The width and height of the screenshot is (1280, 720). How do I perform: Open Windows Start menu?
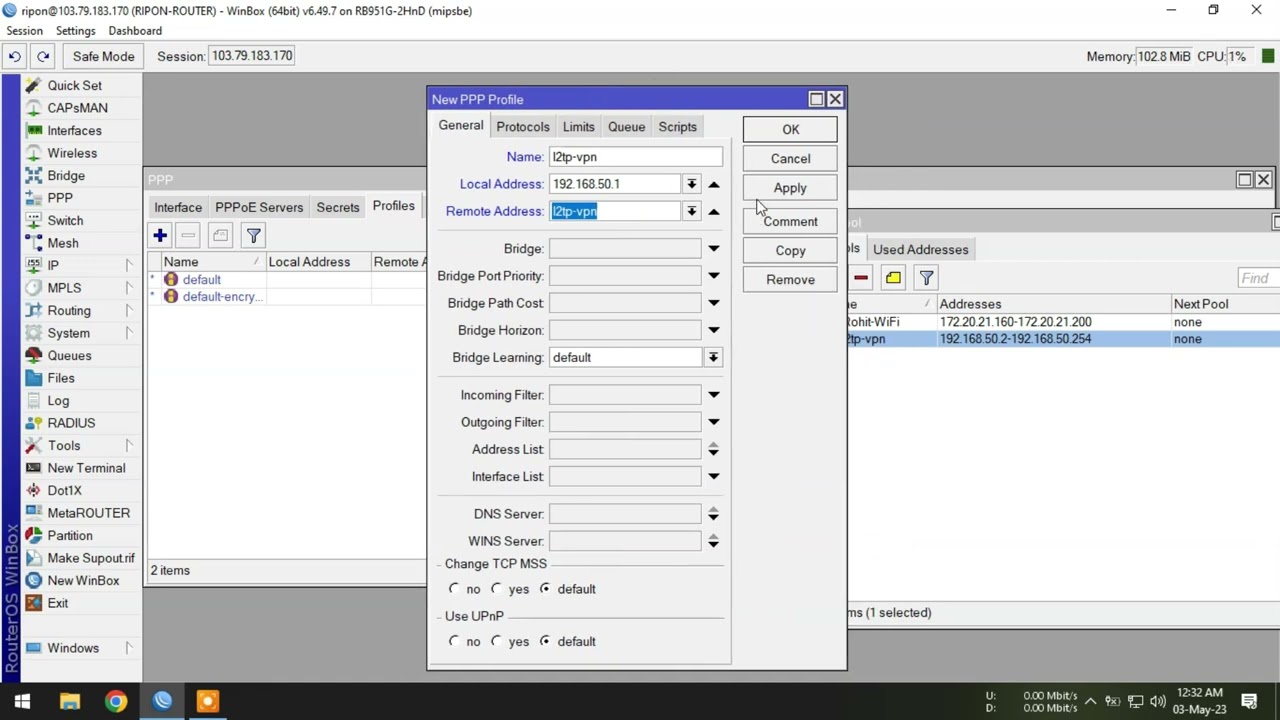point(22,701)
